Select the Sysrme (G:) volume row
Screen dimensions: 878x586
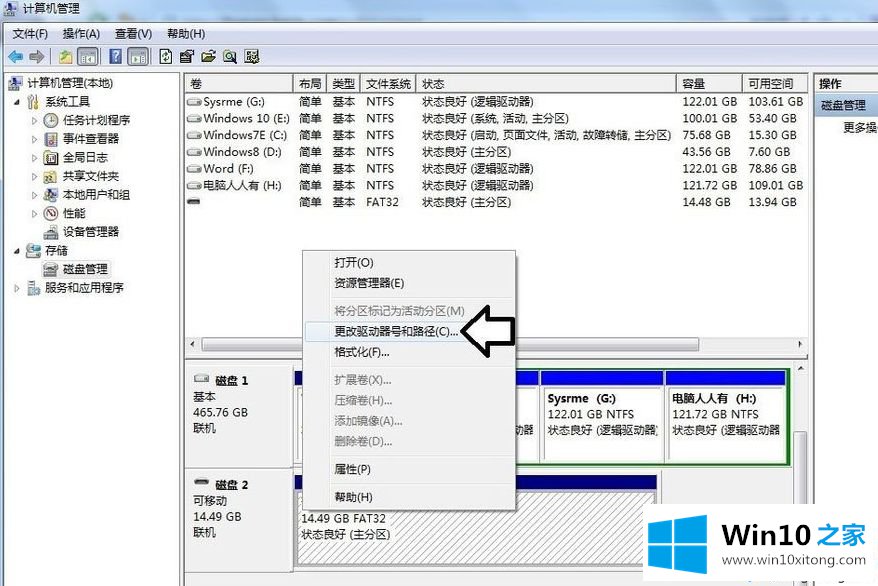click(x=496, y=102)
